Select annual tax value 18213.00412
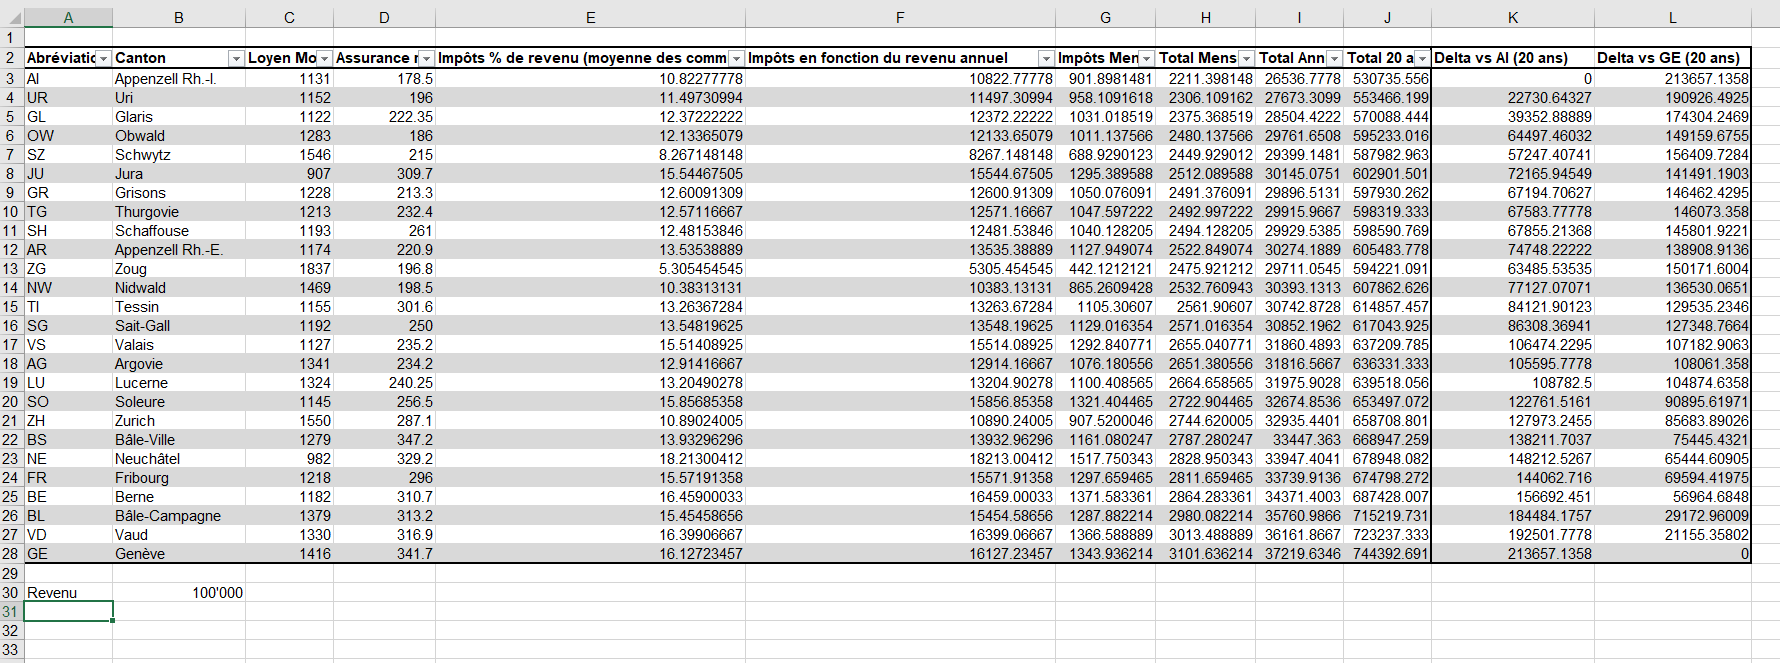This screenshot has height=663, width=1780. tap(900, 459)
